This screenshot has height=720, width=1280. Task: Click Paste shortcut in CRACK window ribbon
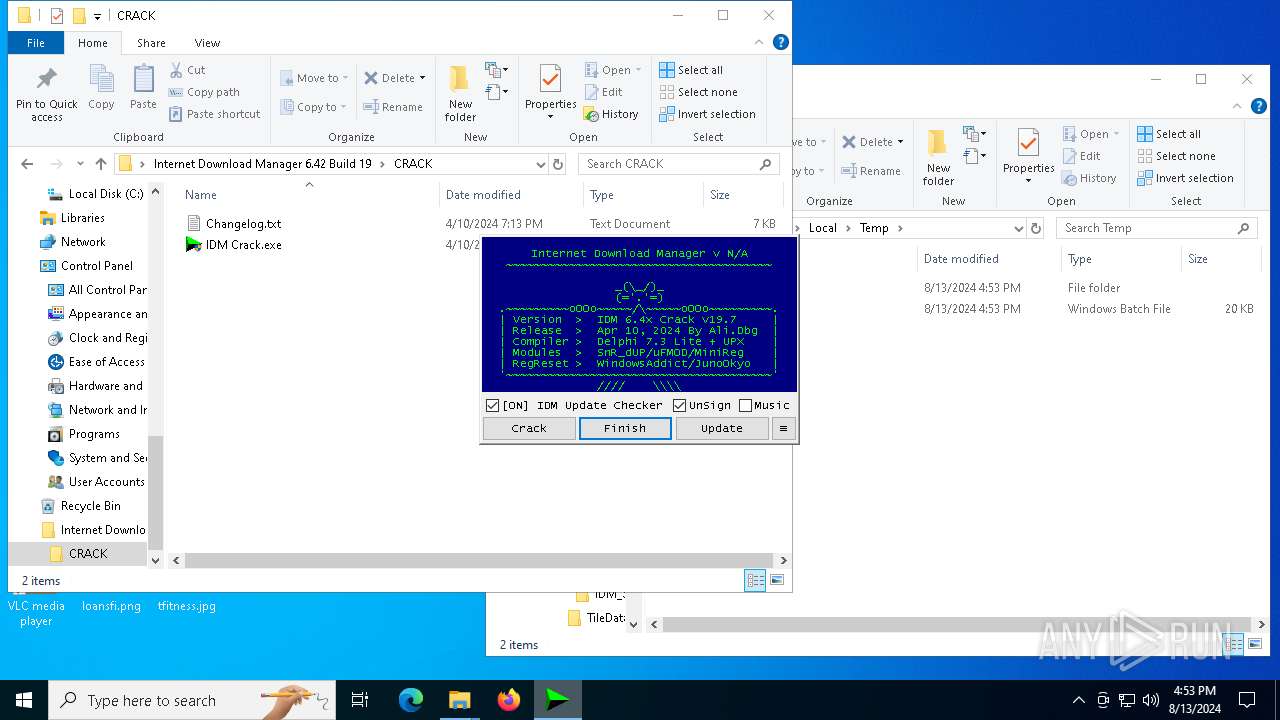pyautogui.click(x=214, y=114)
